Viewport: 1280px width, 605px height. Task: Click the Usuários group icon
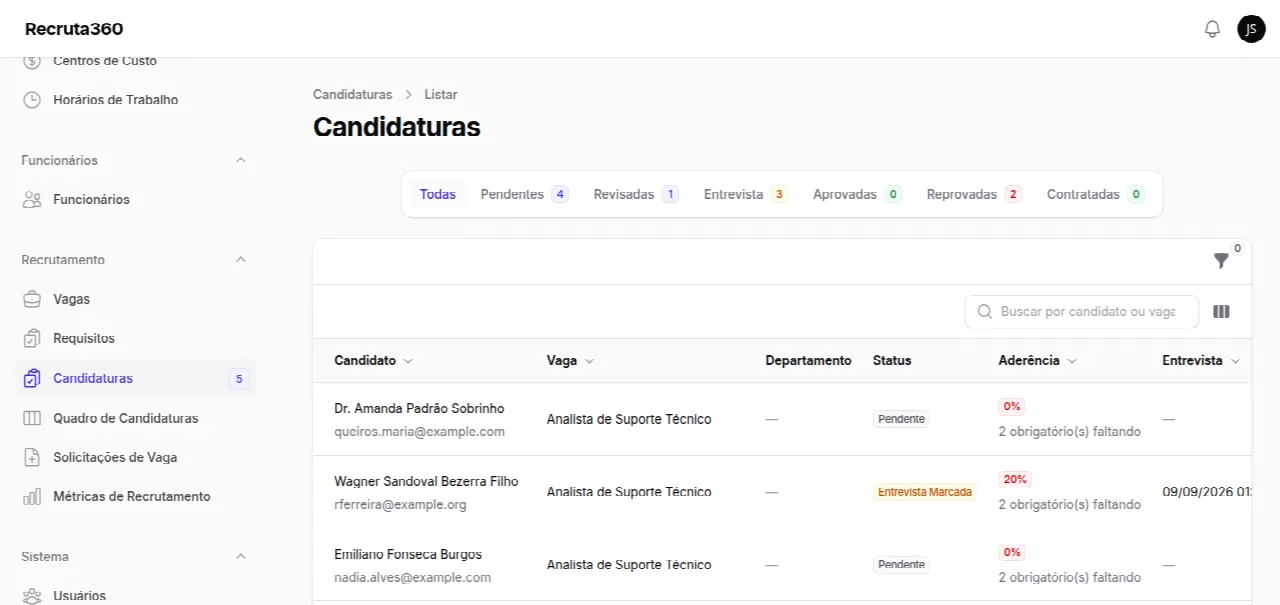(x=32, y=596)
